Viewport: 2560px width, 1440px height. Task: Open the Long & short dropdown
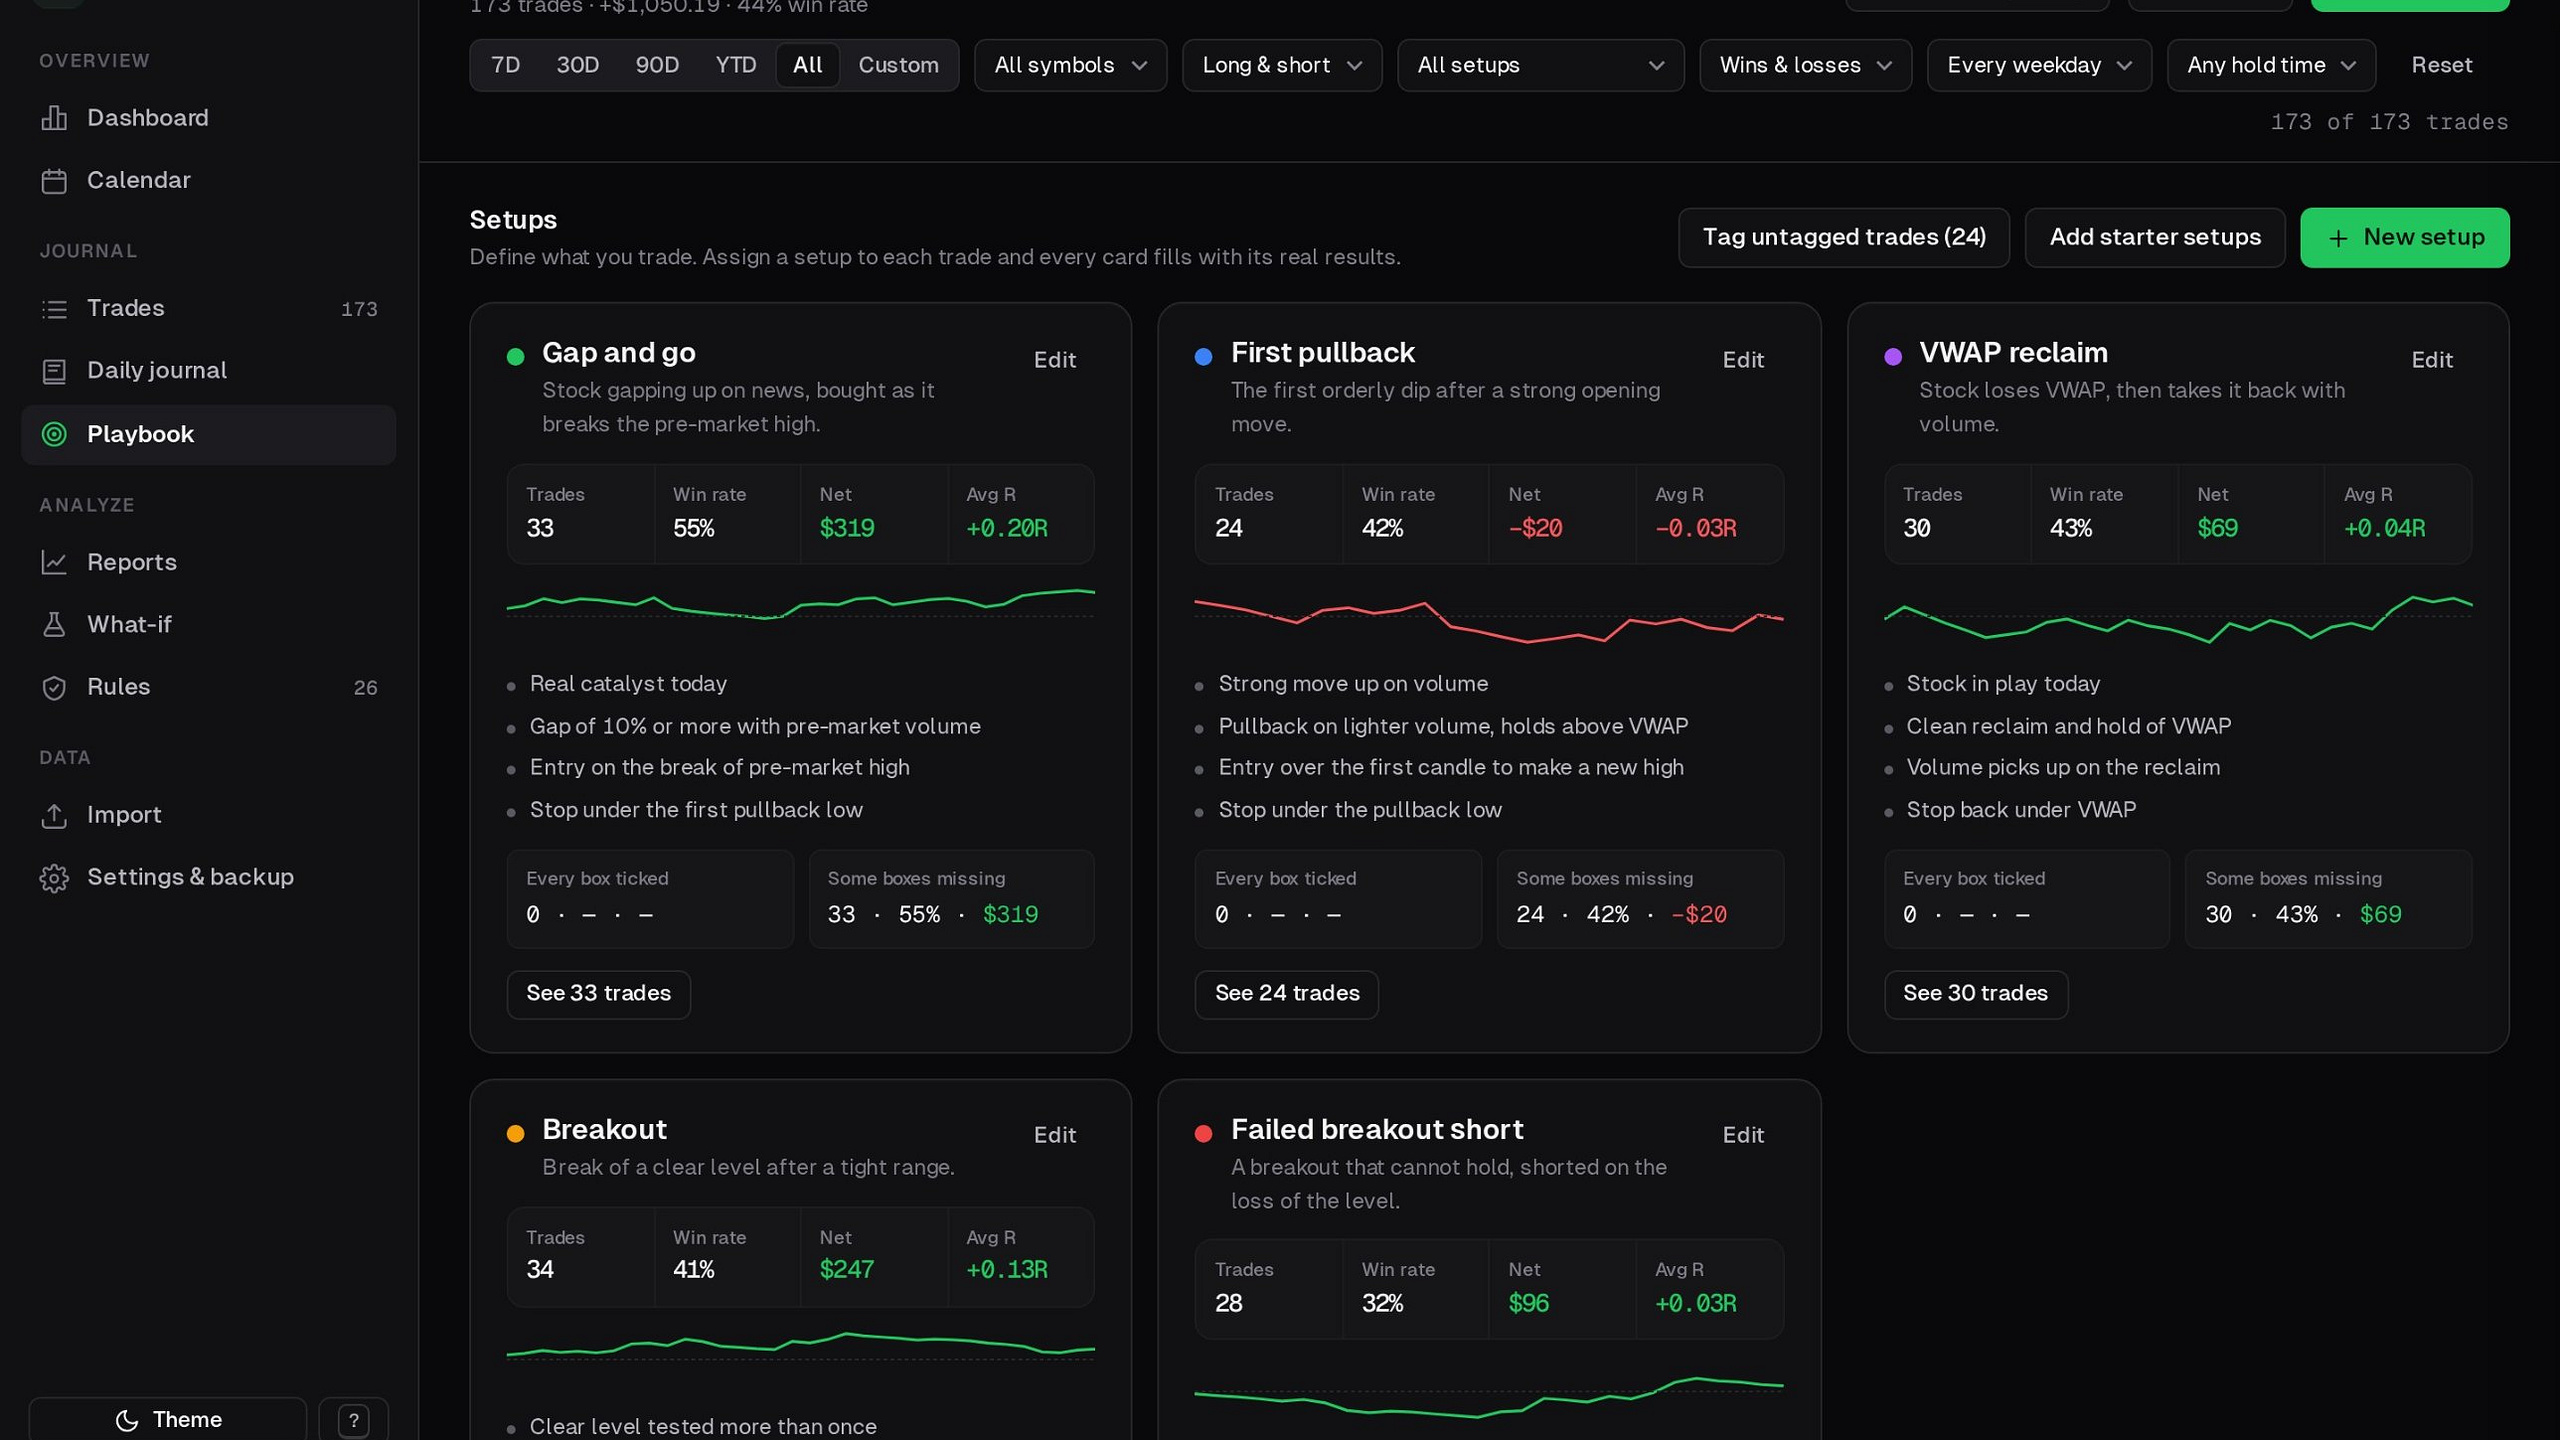point(1282,65)
